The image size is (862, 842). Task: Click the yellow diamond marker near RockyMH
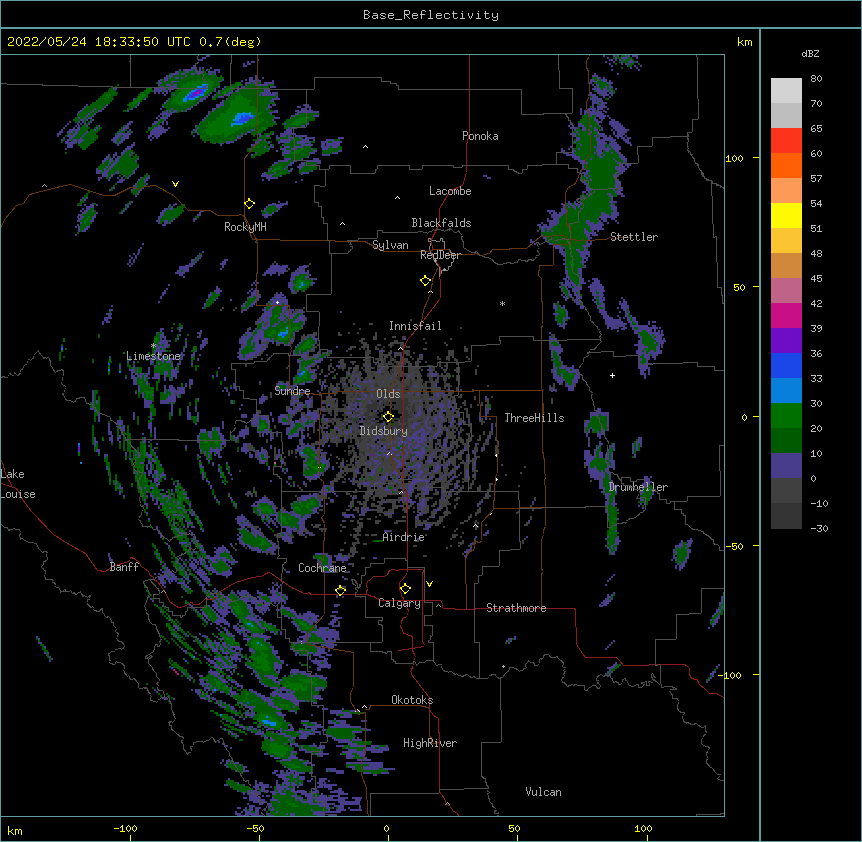coord(249,204)
